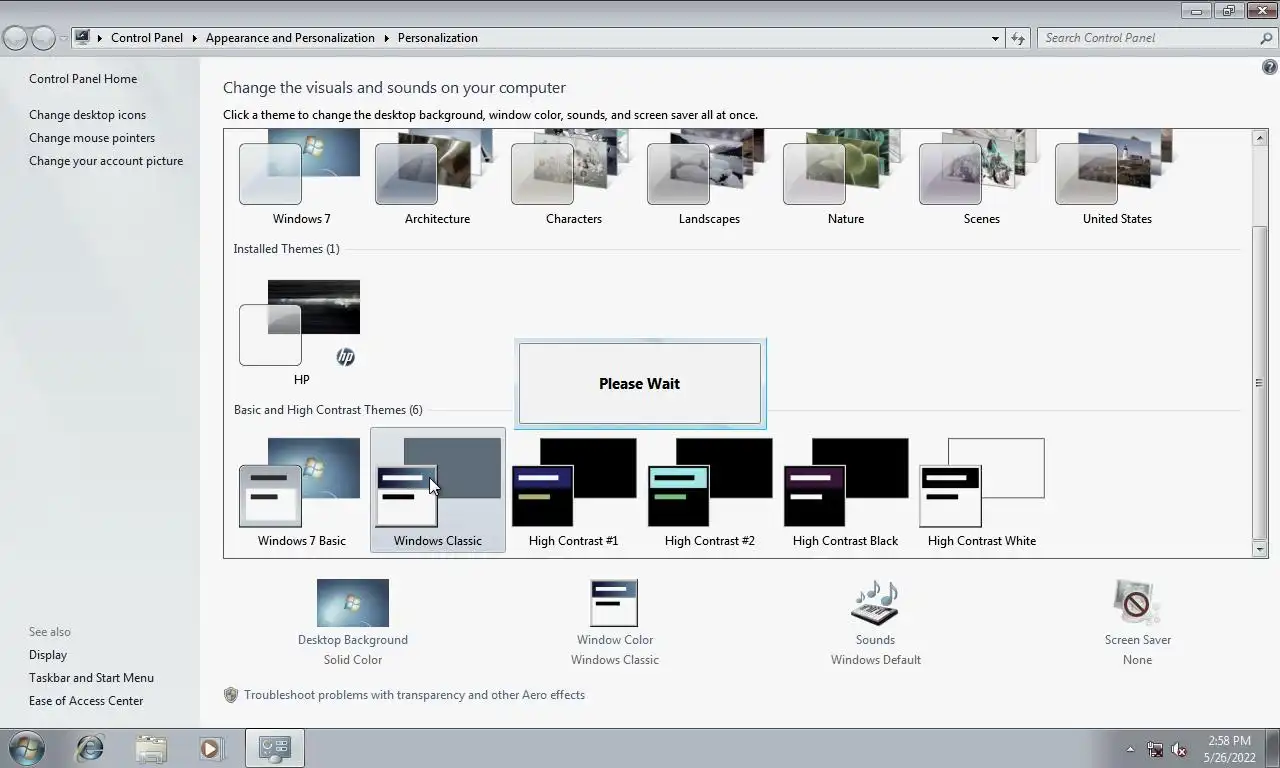Open the Screen Saver settings icon
The image size is (1280, 768).
(x=1137, y=603)
